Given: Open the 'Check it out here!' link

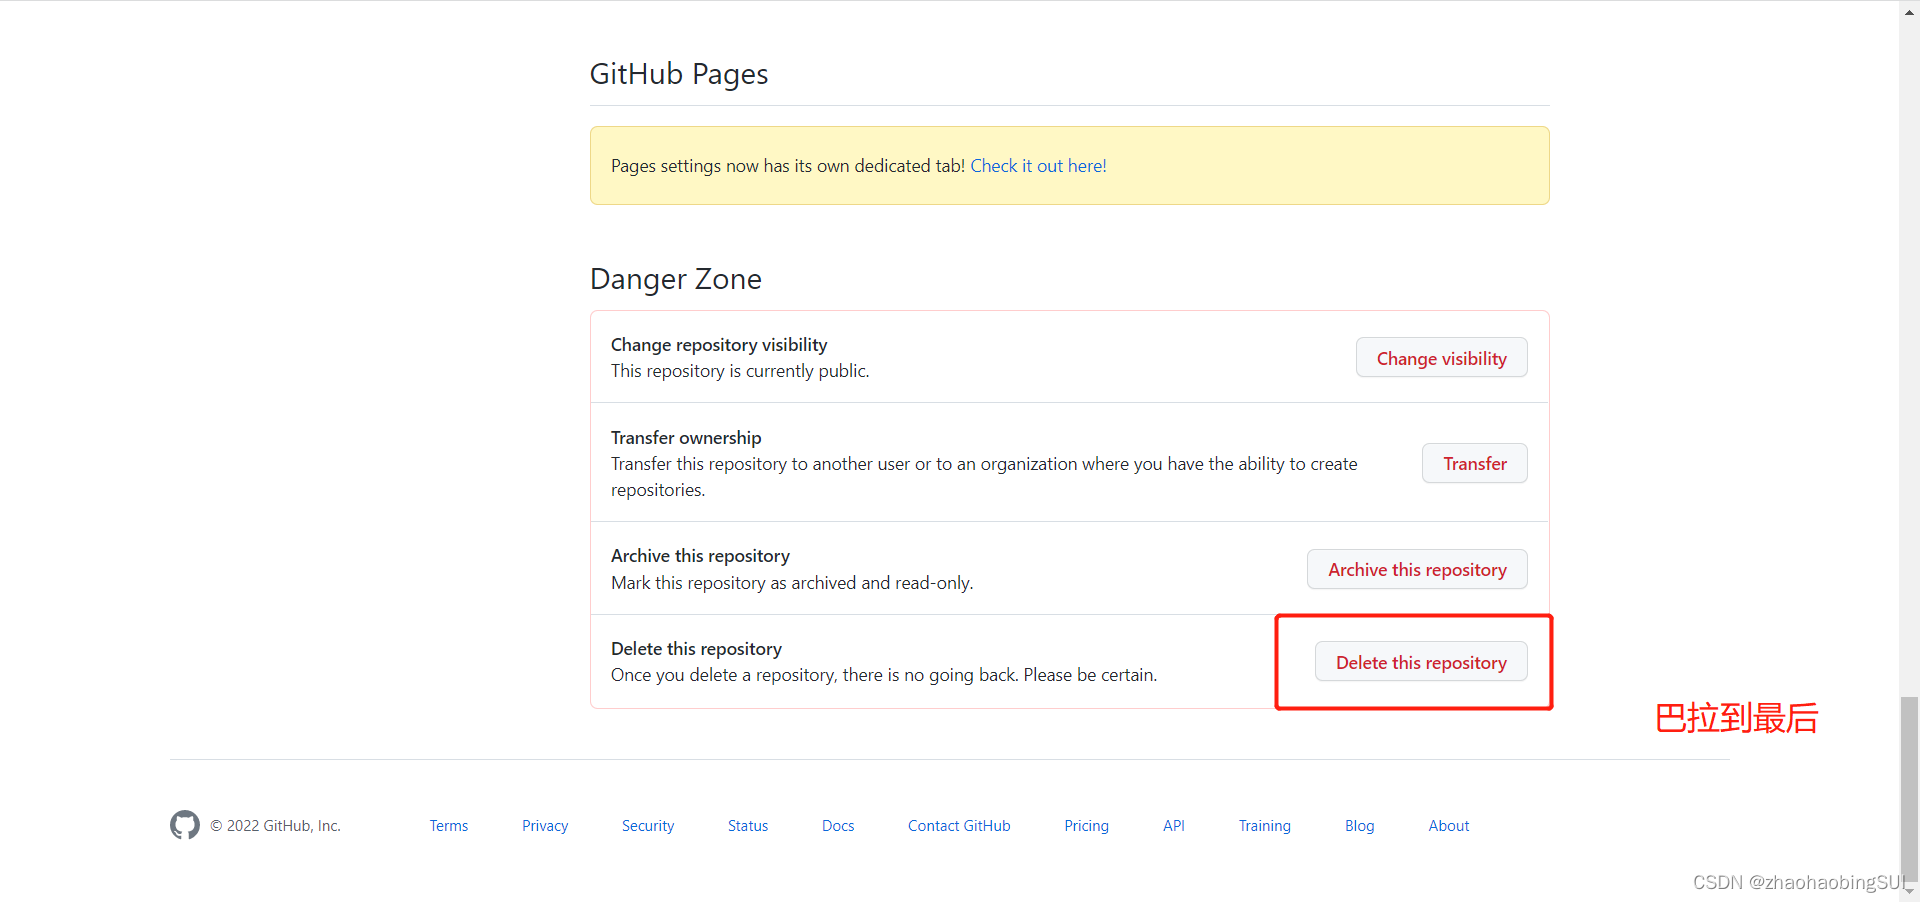Looking at the screenshot, I should click(x=1038, y=166).
